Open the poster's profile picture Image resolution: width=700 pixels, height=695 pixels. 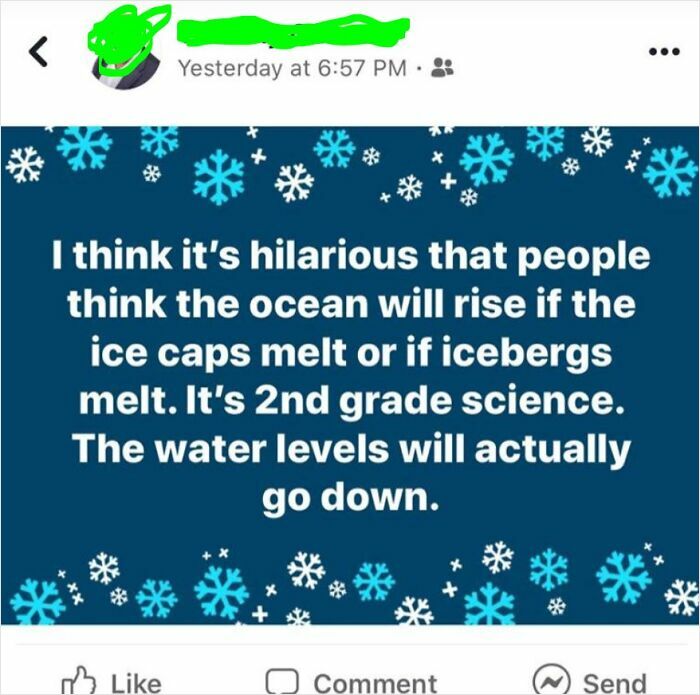[124, 58]
